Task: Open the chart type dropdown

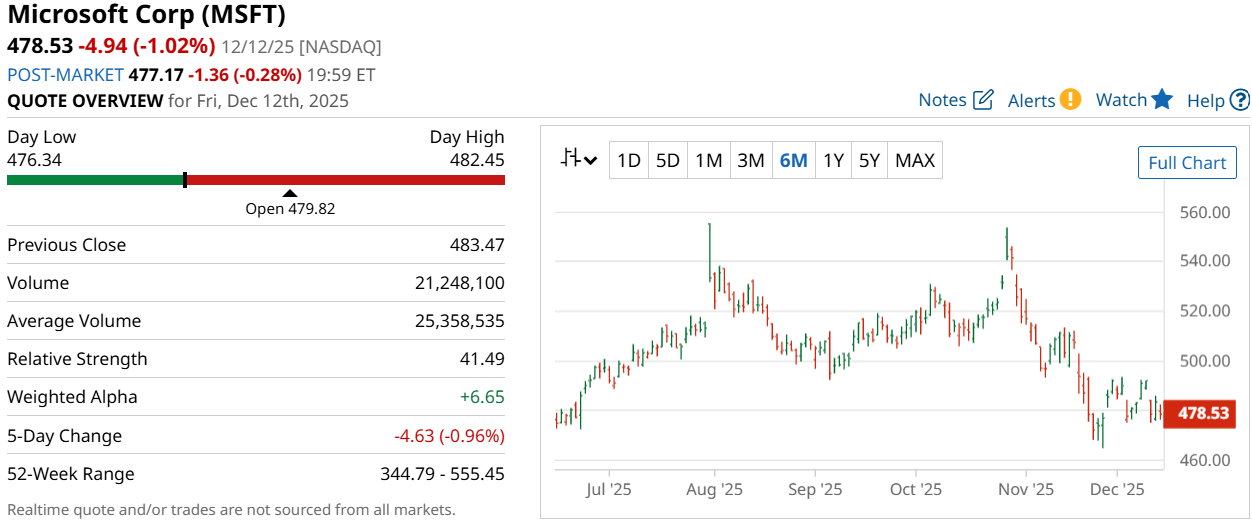Action: pyautogui.click(x=579, y=160)
